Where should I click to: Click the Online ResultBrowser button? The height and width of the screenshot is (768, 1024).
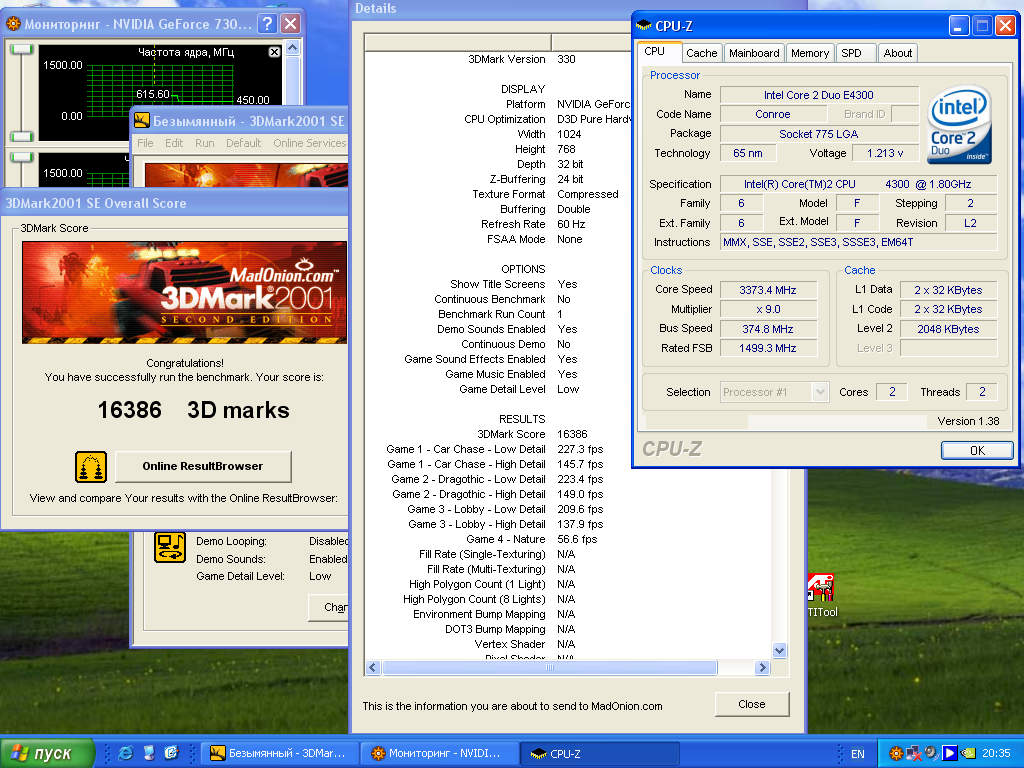[x=202, y=466]
